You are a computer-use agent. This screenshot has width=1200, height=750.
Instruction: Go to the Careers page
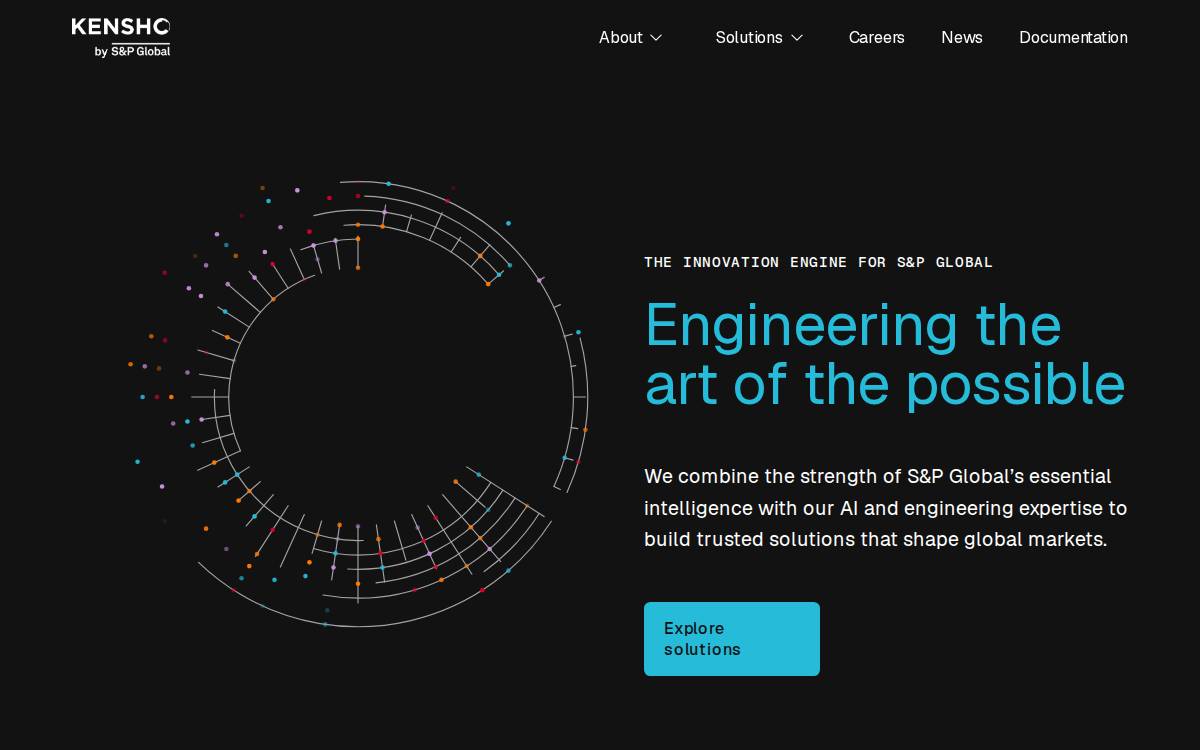point(876,37)
